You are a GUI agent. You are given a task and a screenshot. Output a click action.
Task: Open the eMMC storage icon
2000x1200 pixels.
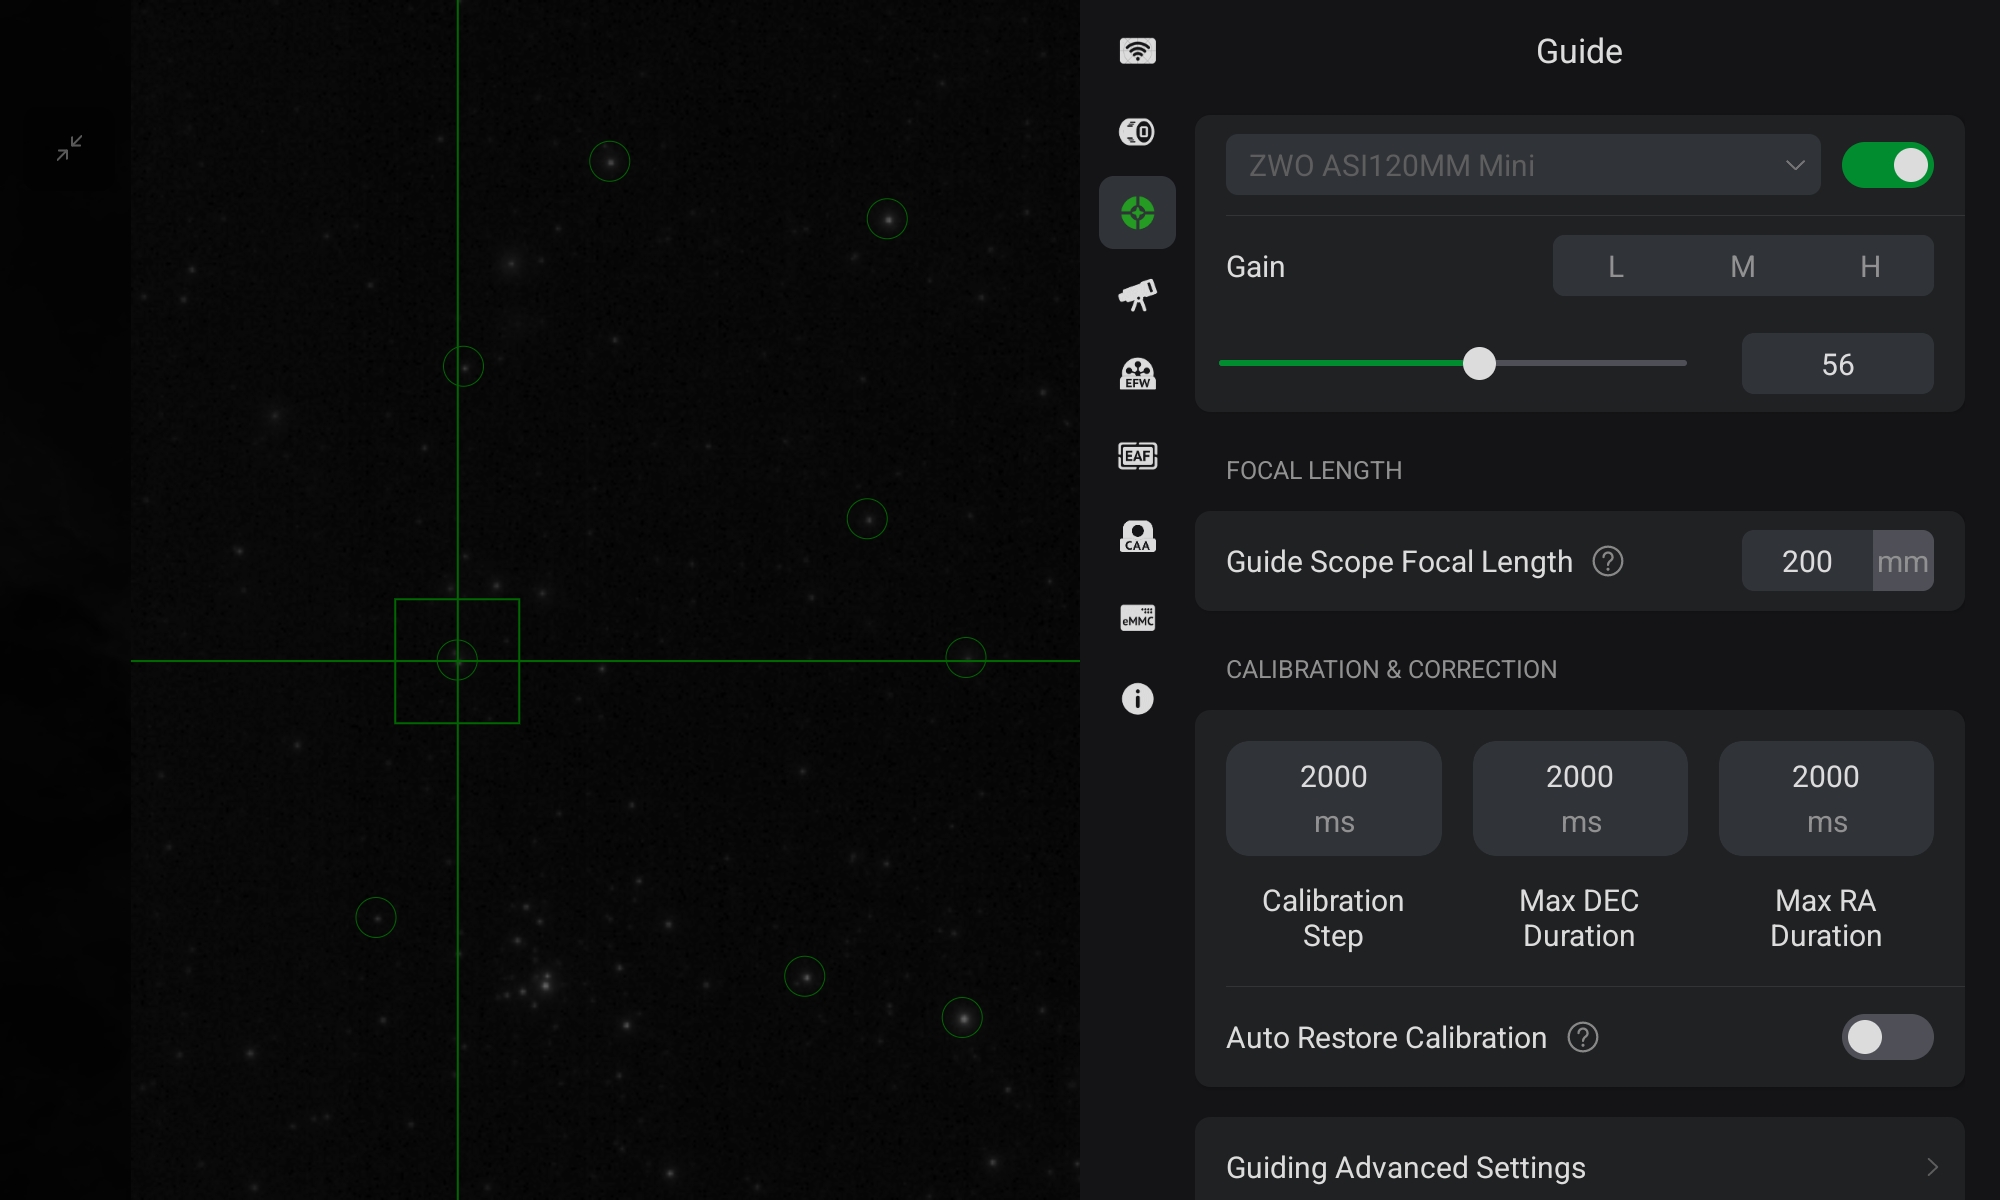(1137, 618)
